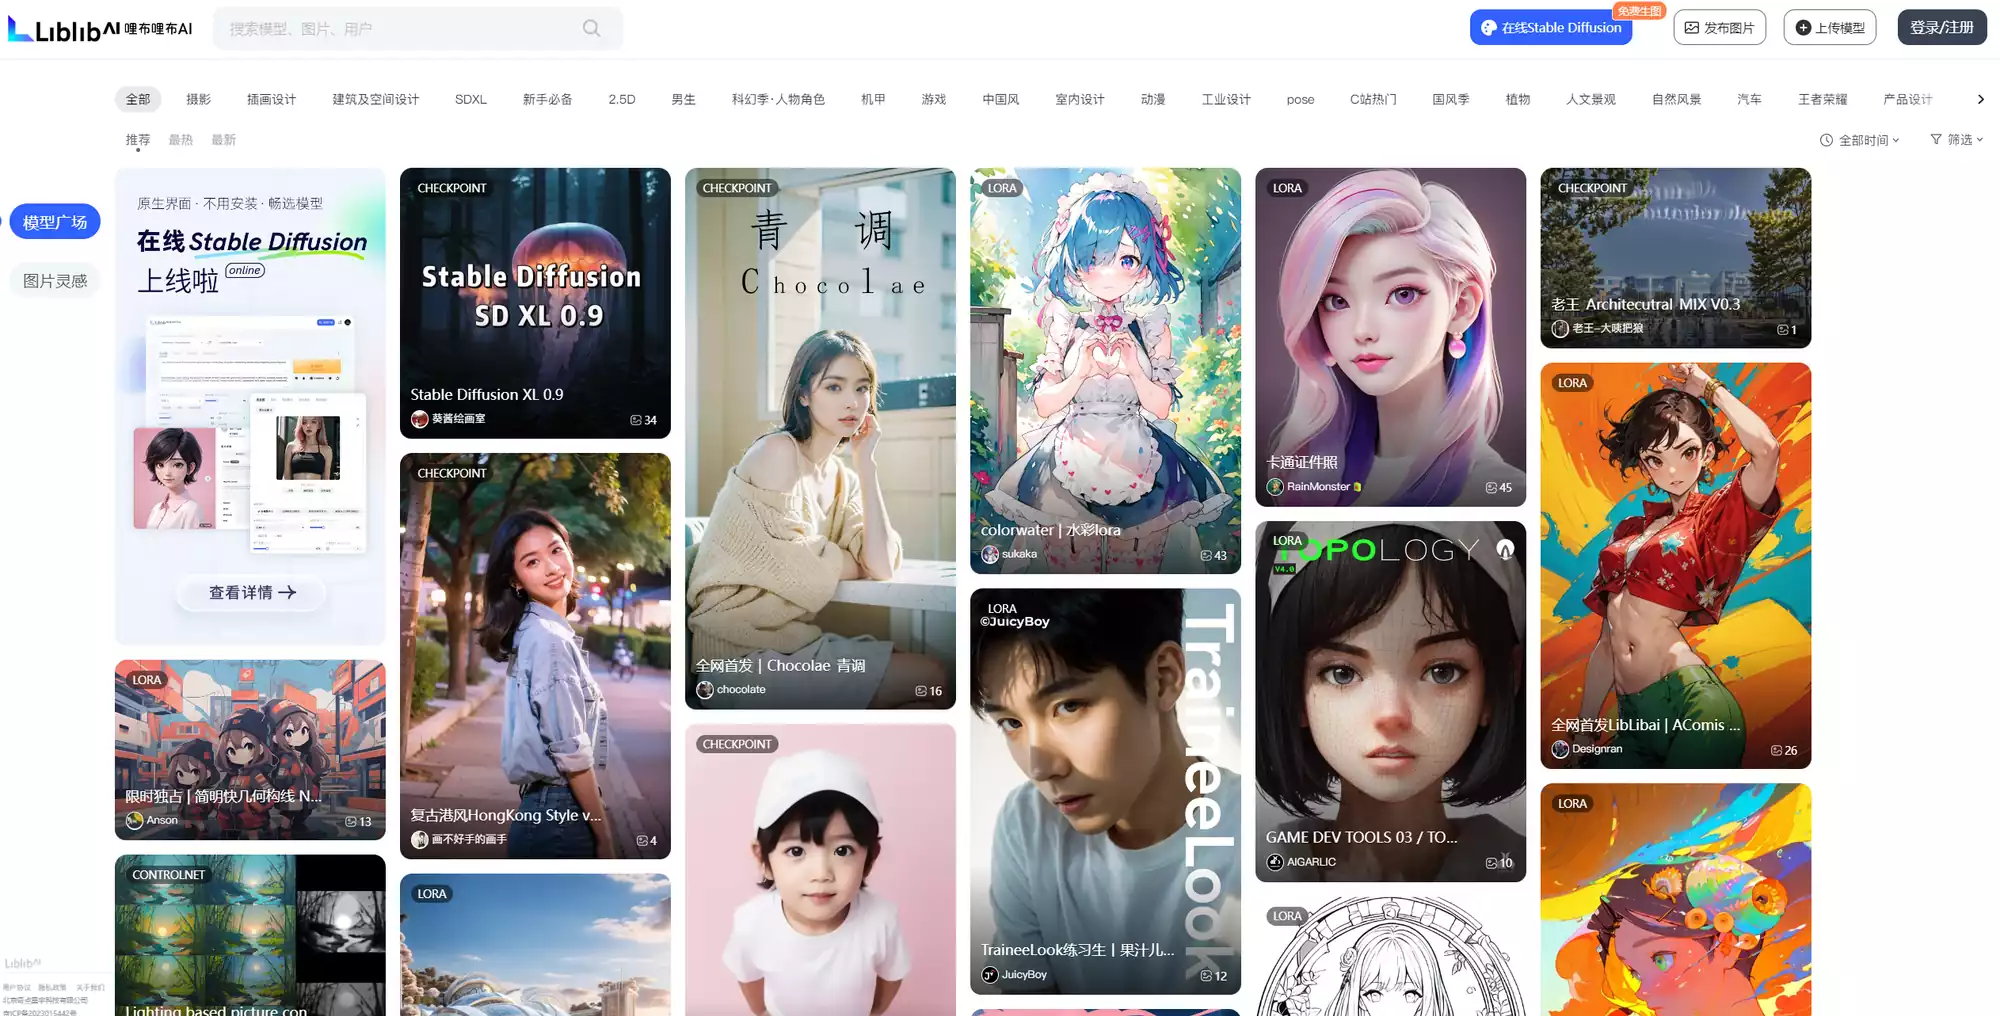Viewport: 2000px width, 1016px height.
Task: Click image count icon showing 34
Action: point(636,420)
